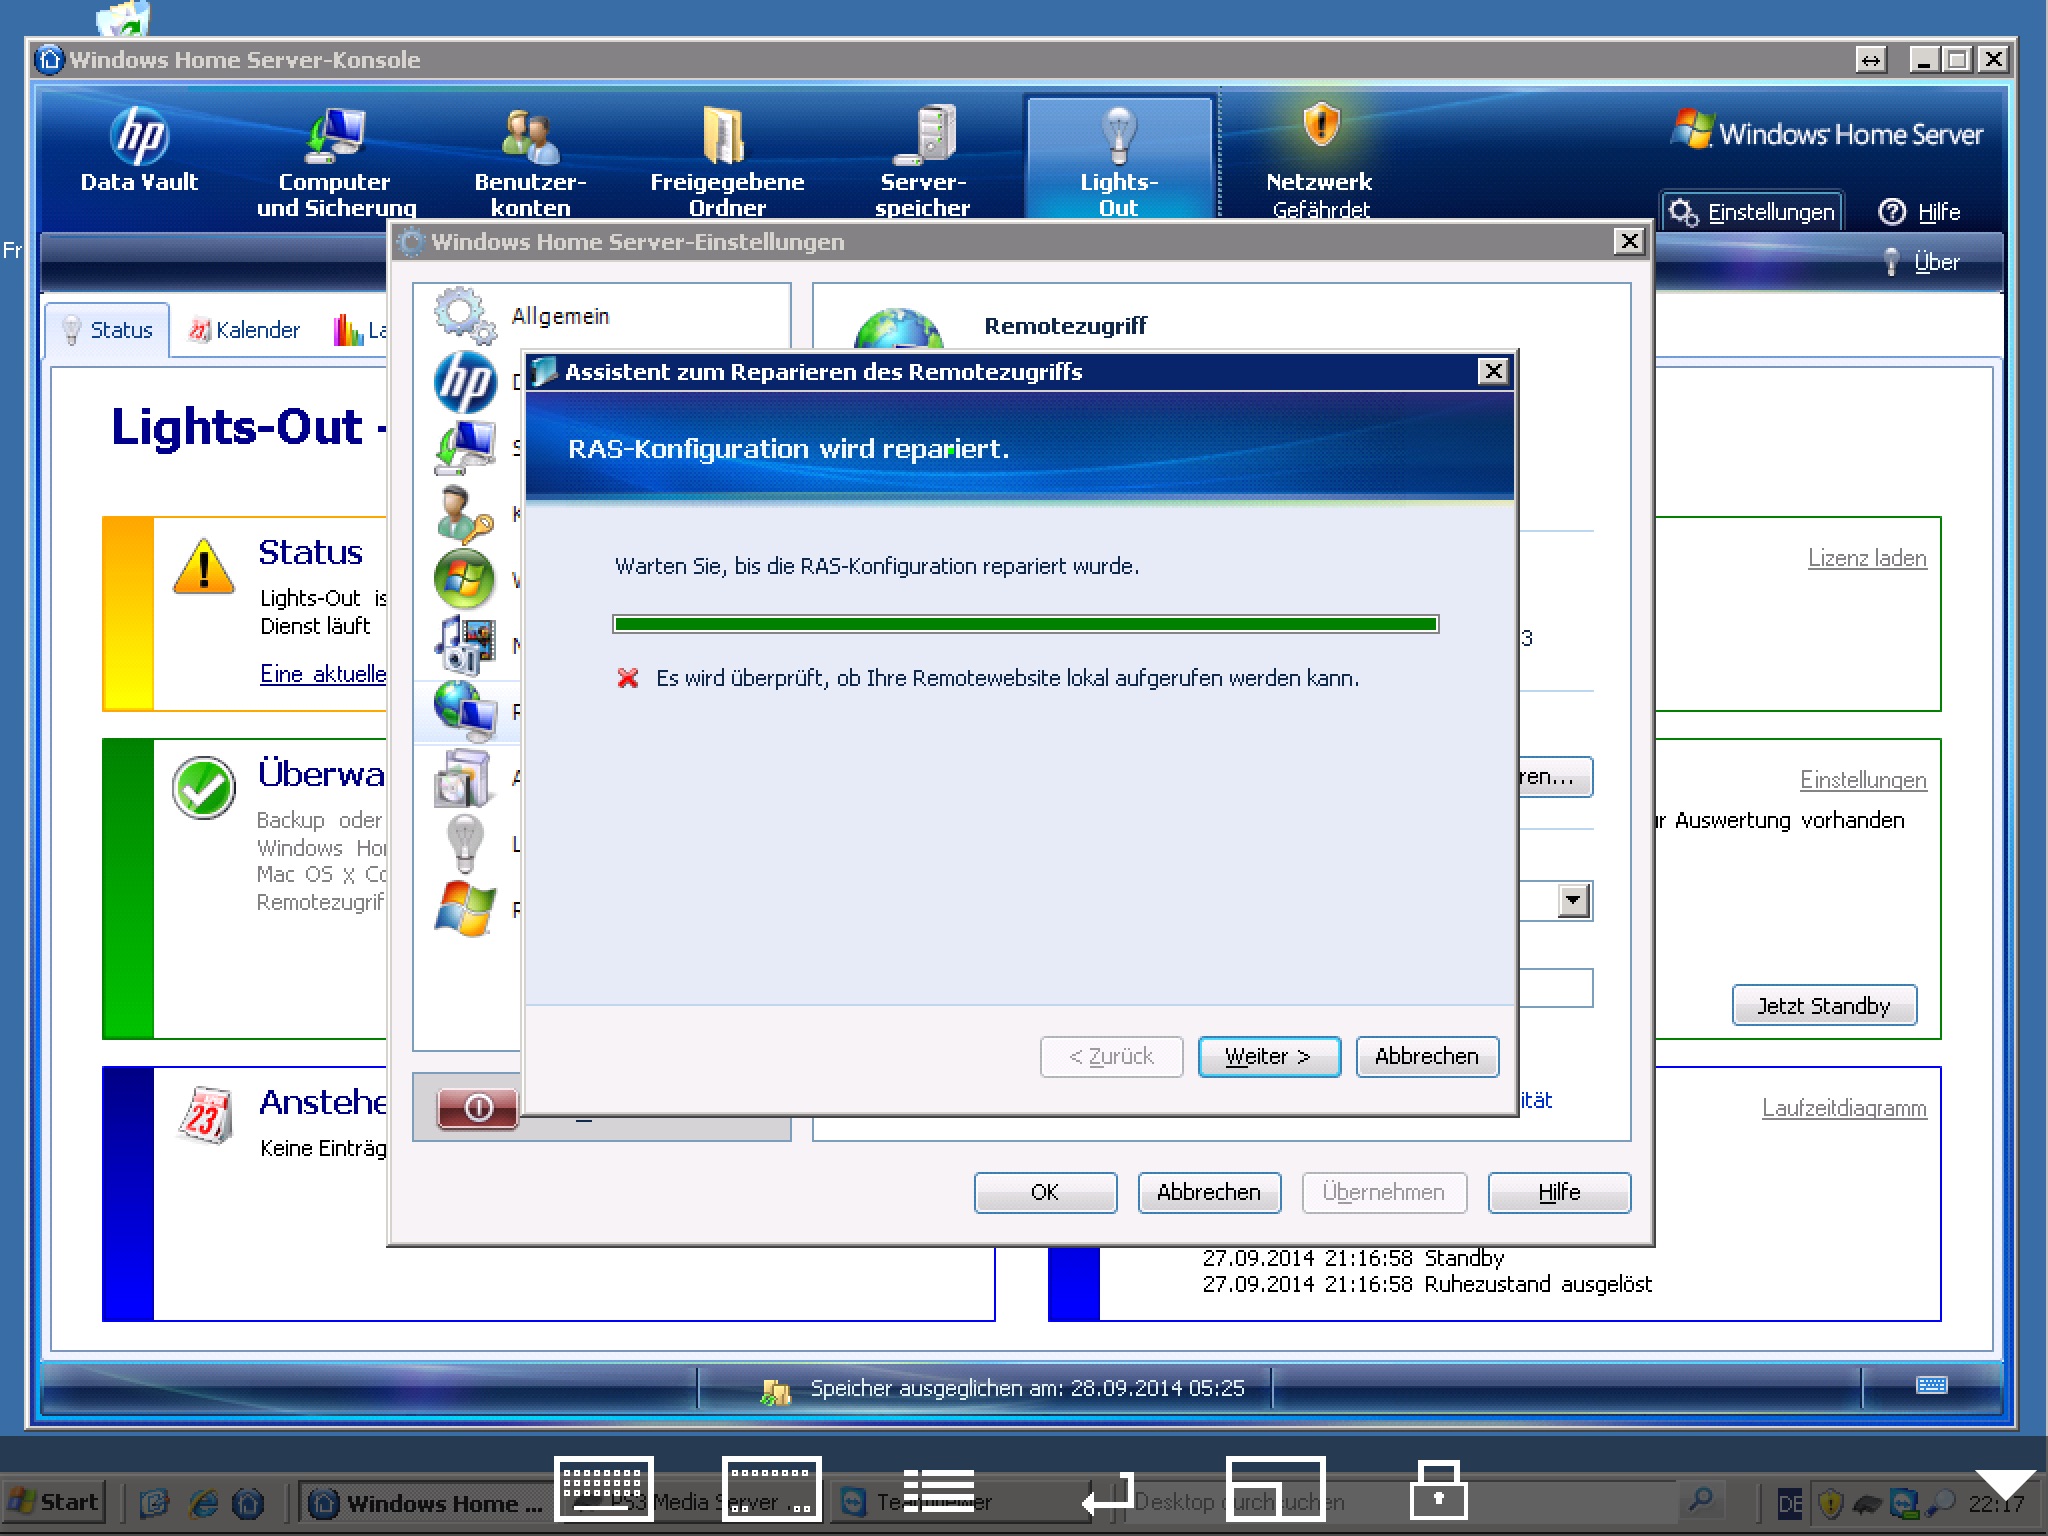Click the green checkmark Überwachung icon

pyautogui.click(x=204, y=788)
